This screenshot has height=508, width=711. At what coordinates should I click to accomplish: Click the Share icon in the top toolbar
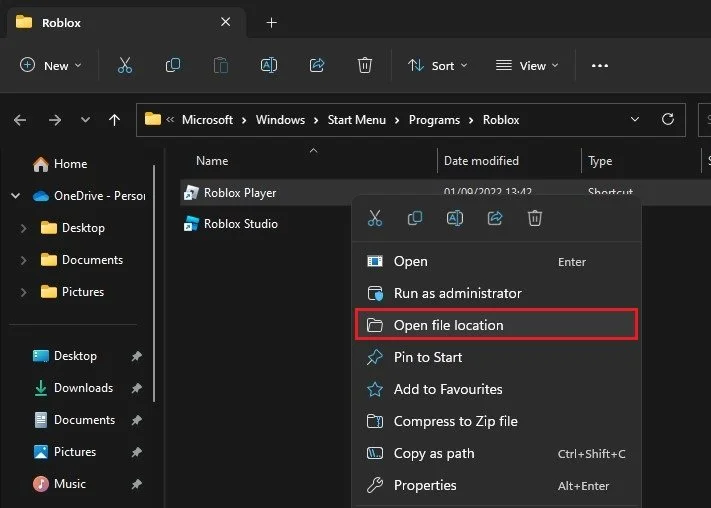pyautogui.click(x=317, y=65)
